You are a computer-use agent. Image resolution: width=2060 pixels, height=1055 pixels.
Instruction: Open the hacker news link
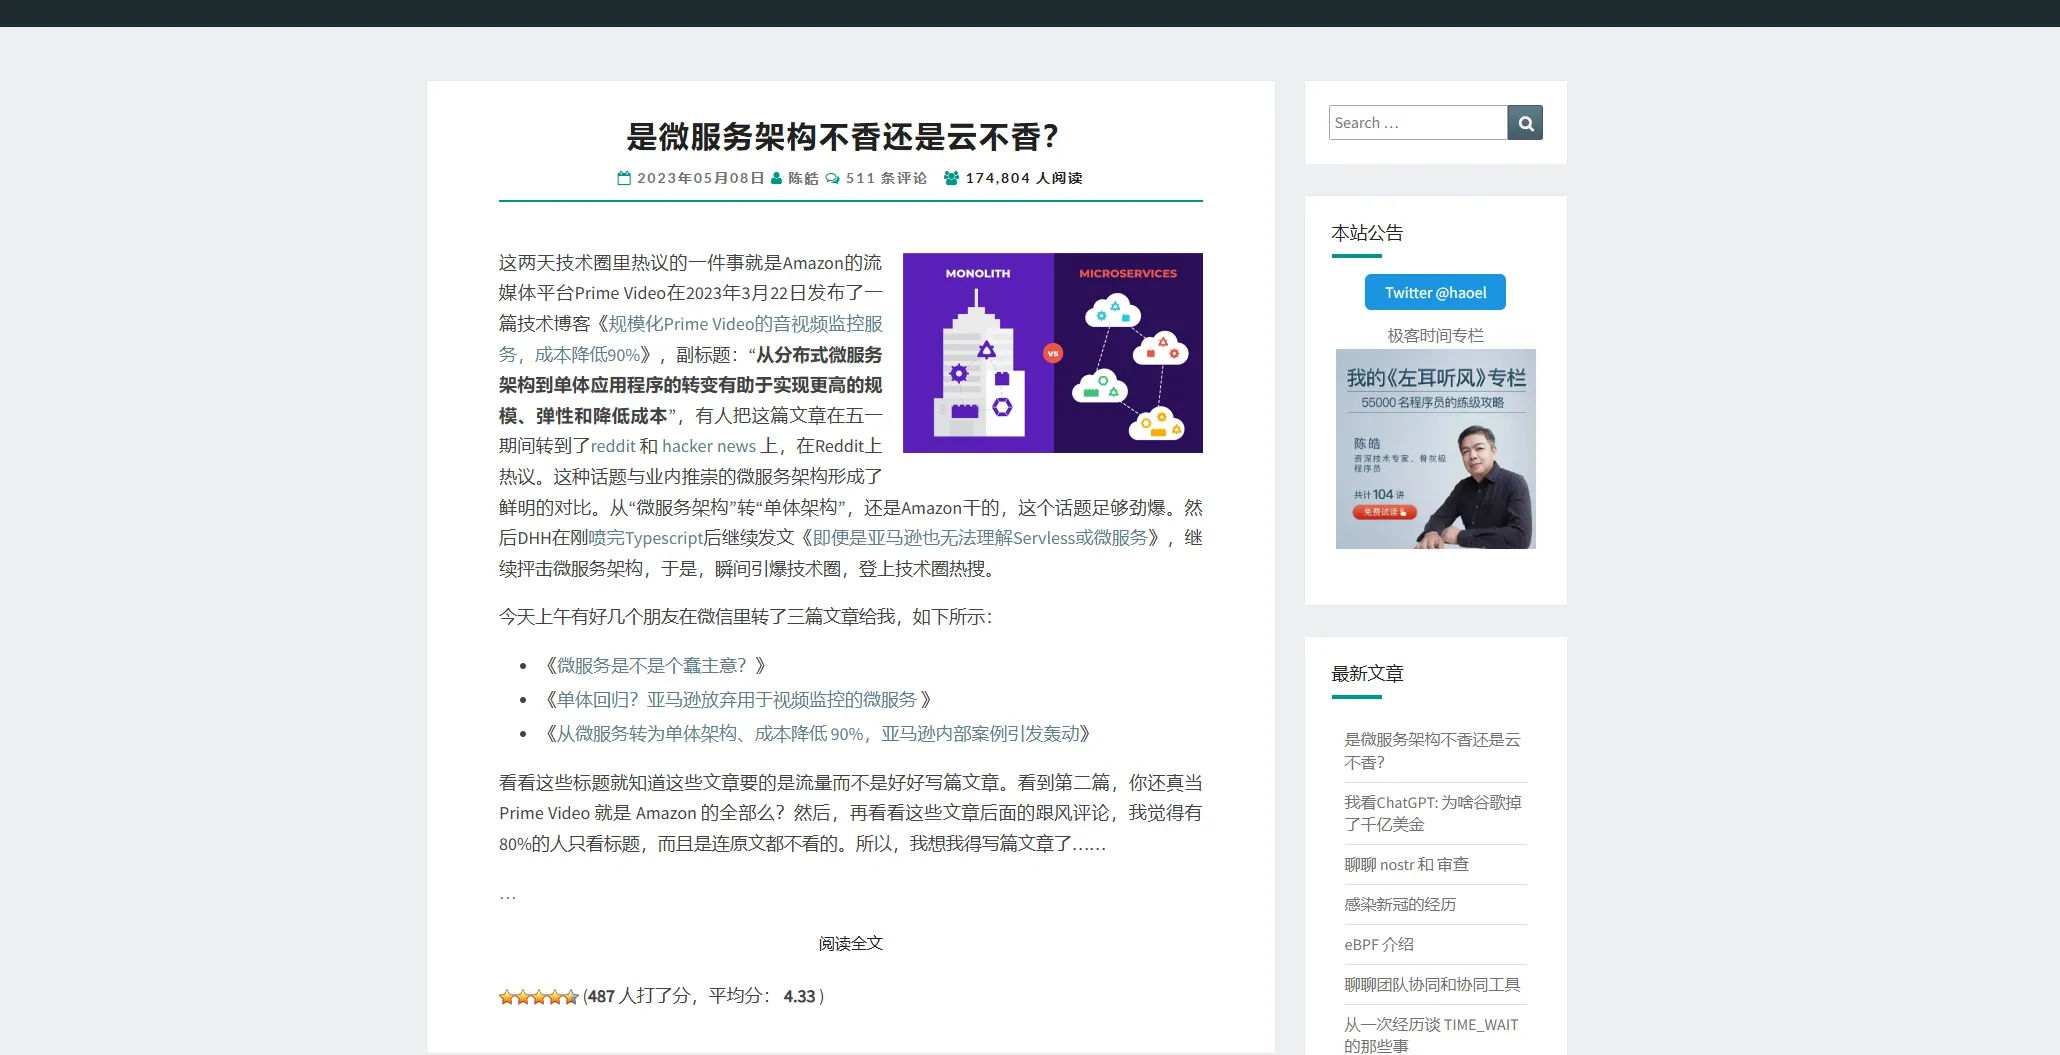(708, 446)
